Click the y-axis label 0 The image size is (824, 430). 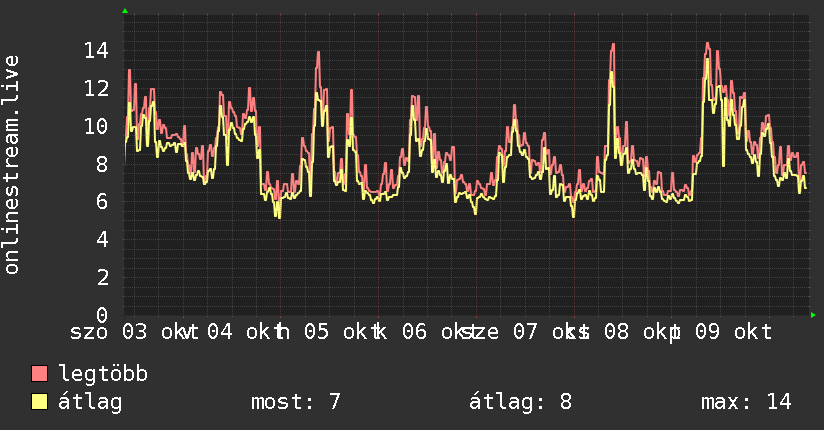point(102,315)
